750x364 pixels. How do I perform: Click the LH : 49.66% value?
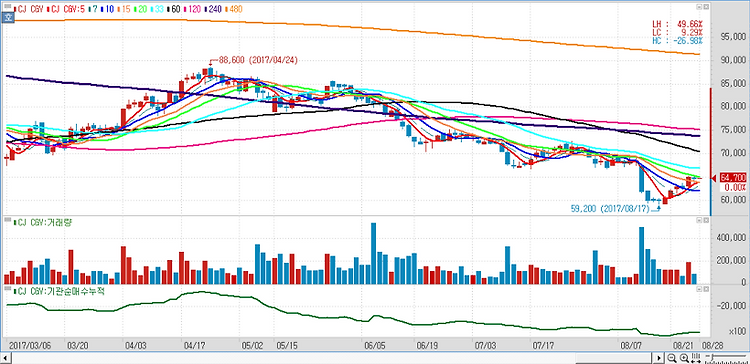pos(678,23)
